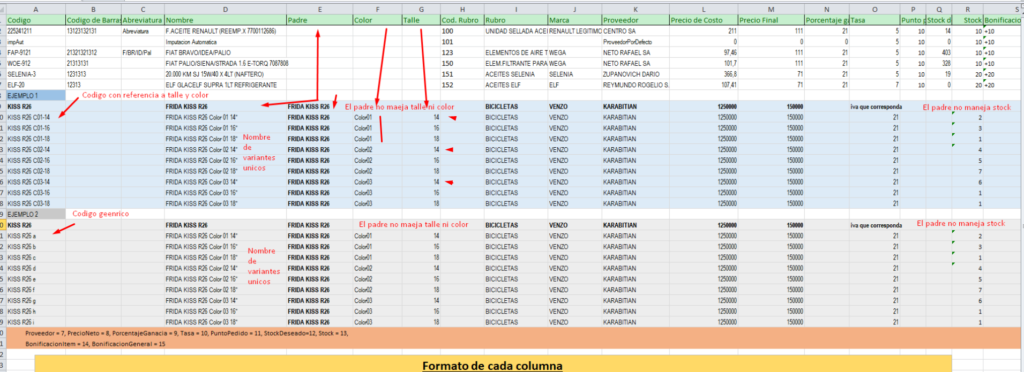The width and height of the screenshot is (1024, 372).
Task: Select the 'CENTRO SA' supplier cell
Action: click(635, 31)
